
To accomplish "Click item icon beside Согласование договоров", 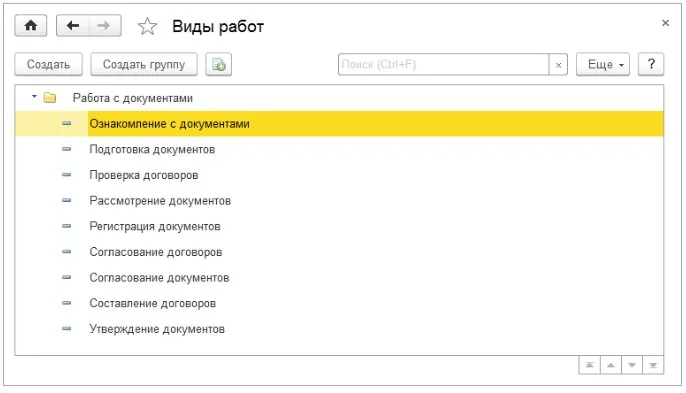I will point(66,252).
